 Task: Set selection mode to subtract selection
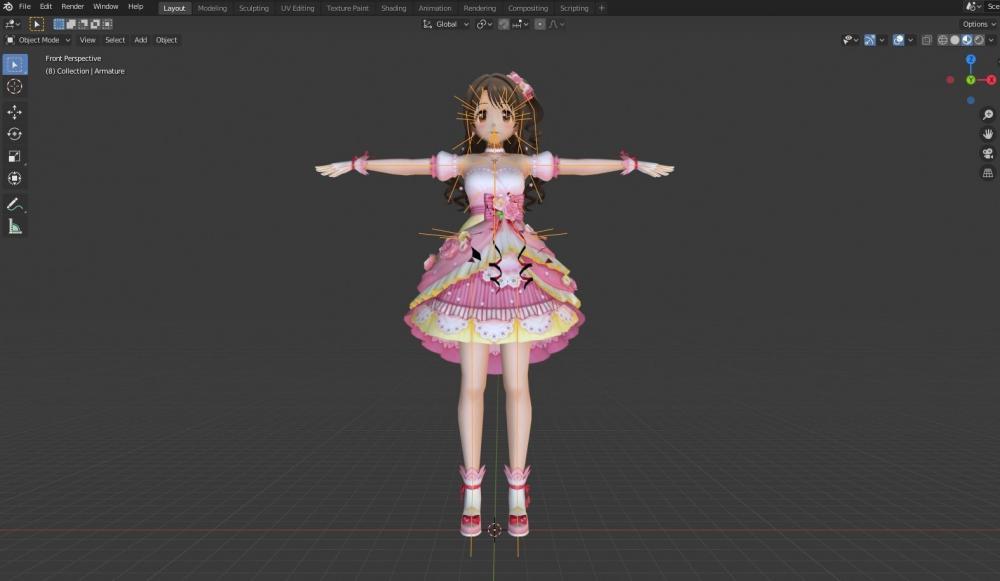click(x=83, y=24)
